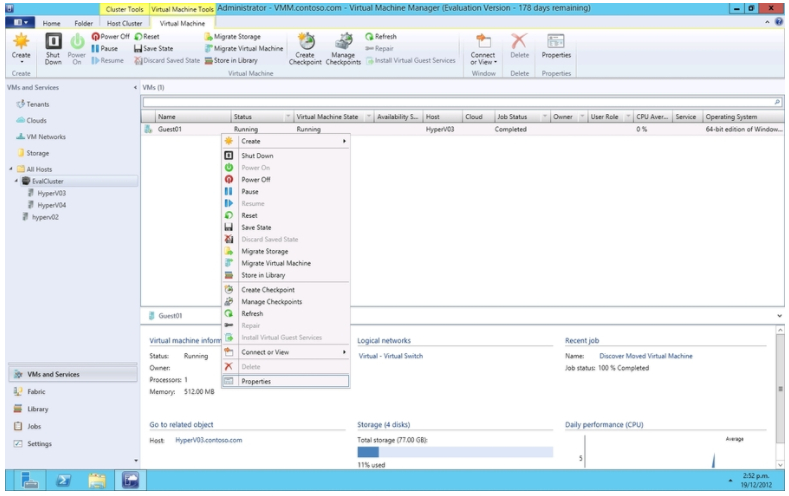Select hyperv02 in the host tree
Screen dimensions: 789x496
click(x=45, y=217)
